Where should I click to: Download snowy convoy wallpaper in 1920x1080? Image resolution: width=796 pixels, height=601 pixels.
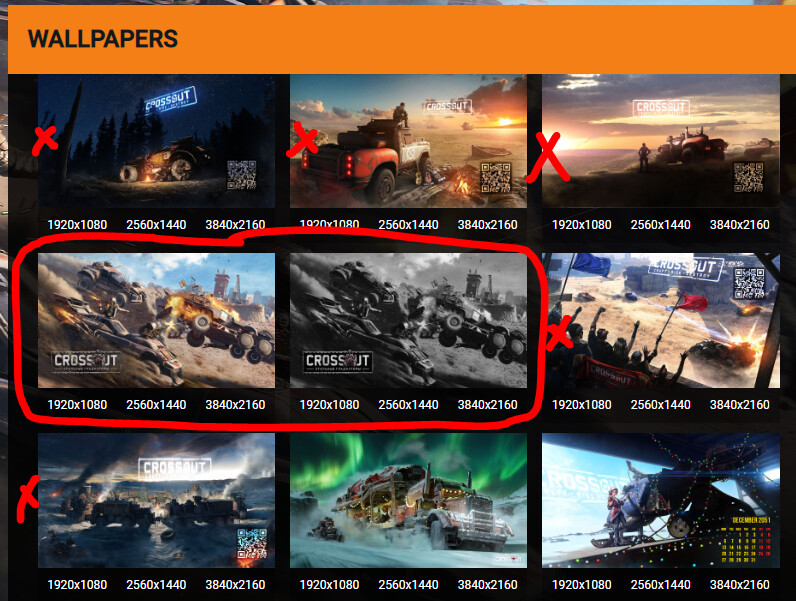pyautogui.click(x=77, y=585)
